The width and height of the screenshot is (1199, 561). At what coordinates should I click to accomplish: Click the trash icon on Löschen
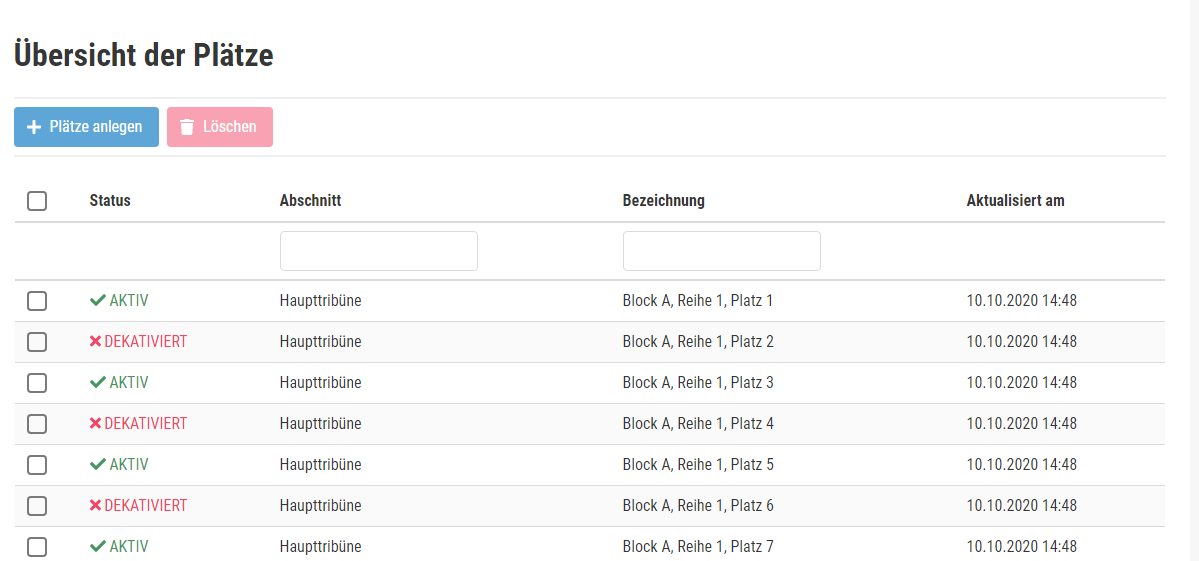187,127
